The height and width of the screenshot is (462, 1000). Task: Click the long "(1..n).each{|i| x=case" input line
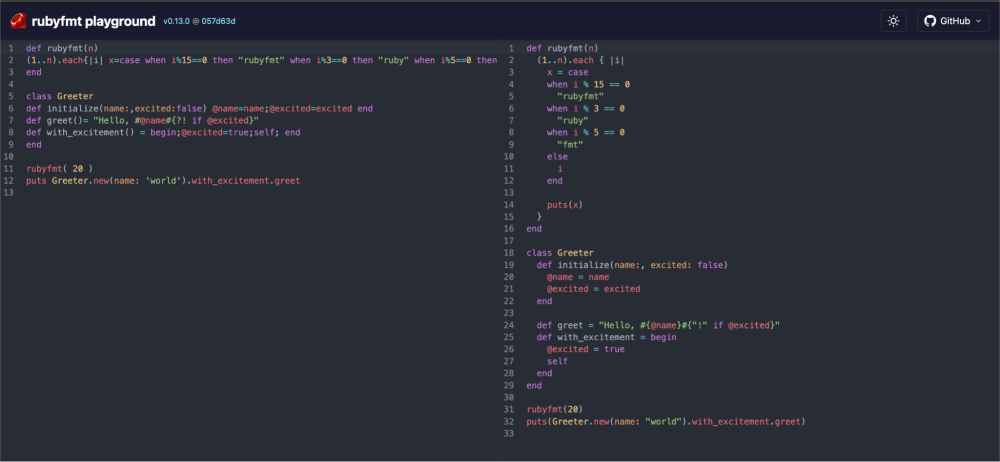coord(261,60)
